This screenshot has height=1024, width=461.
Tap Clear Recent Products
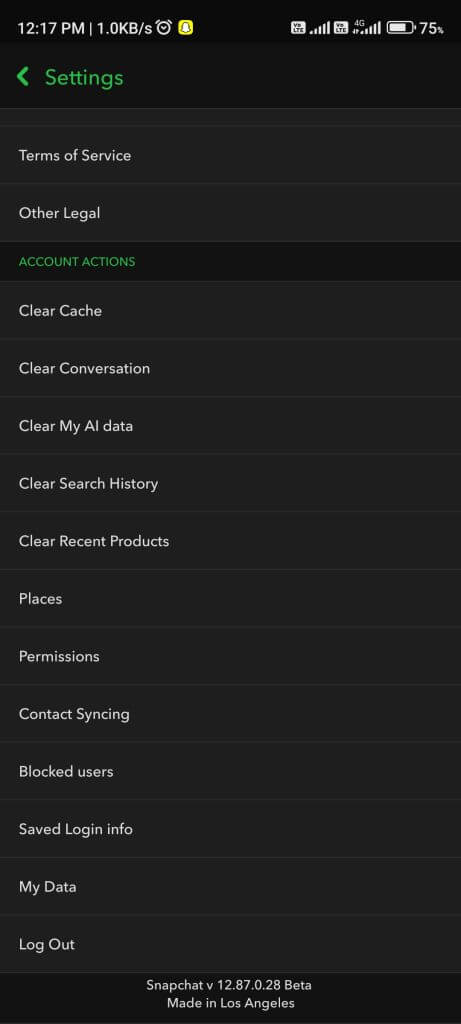click(230, 541)
